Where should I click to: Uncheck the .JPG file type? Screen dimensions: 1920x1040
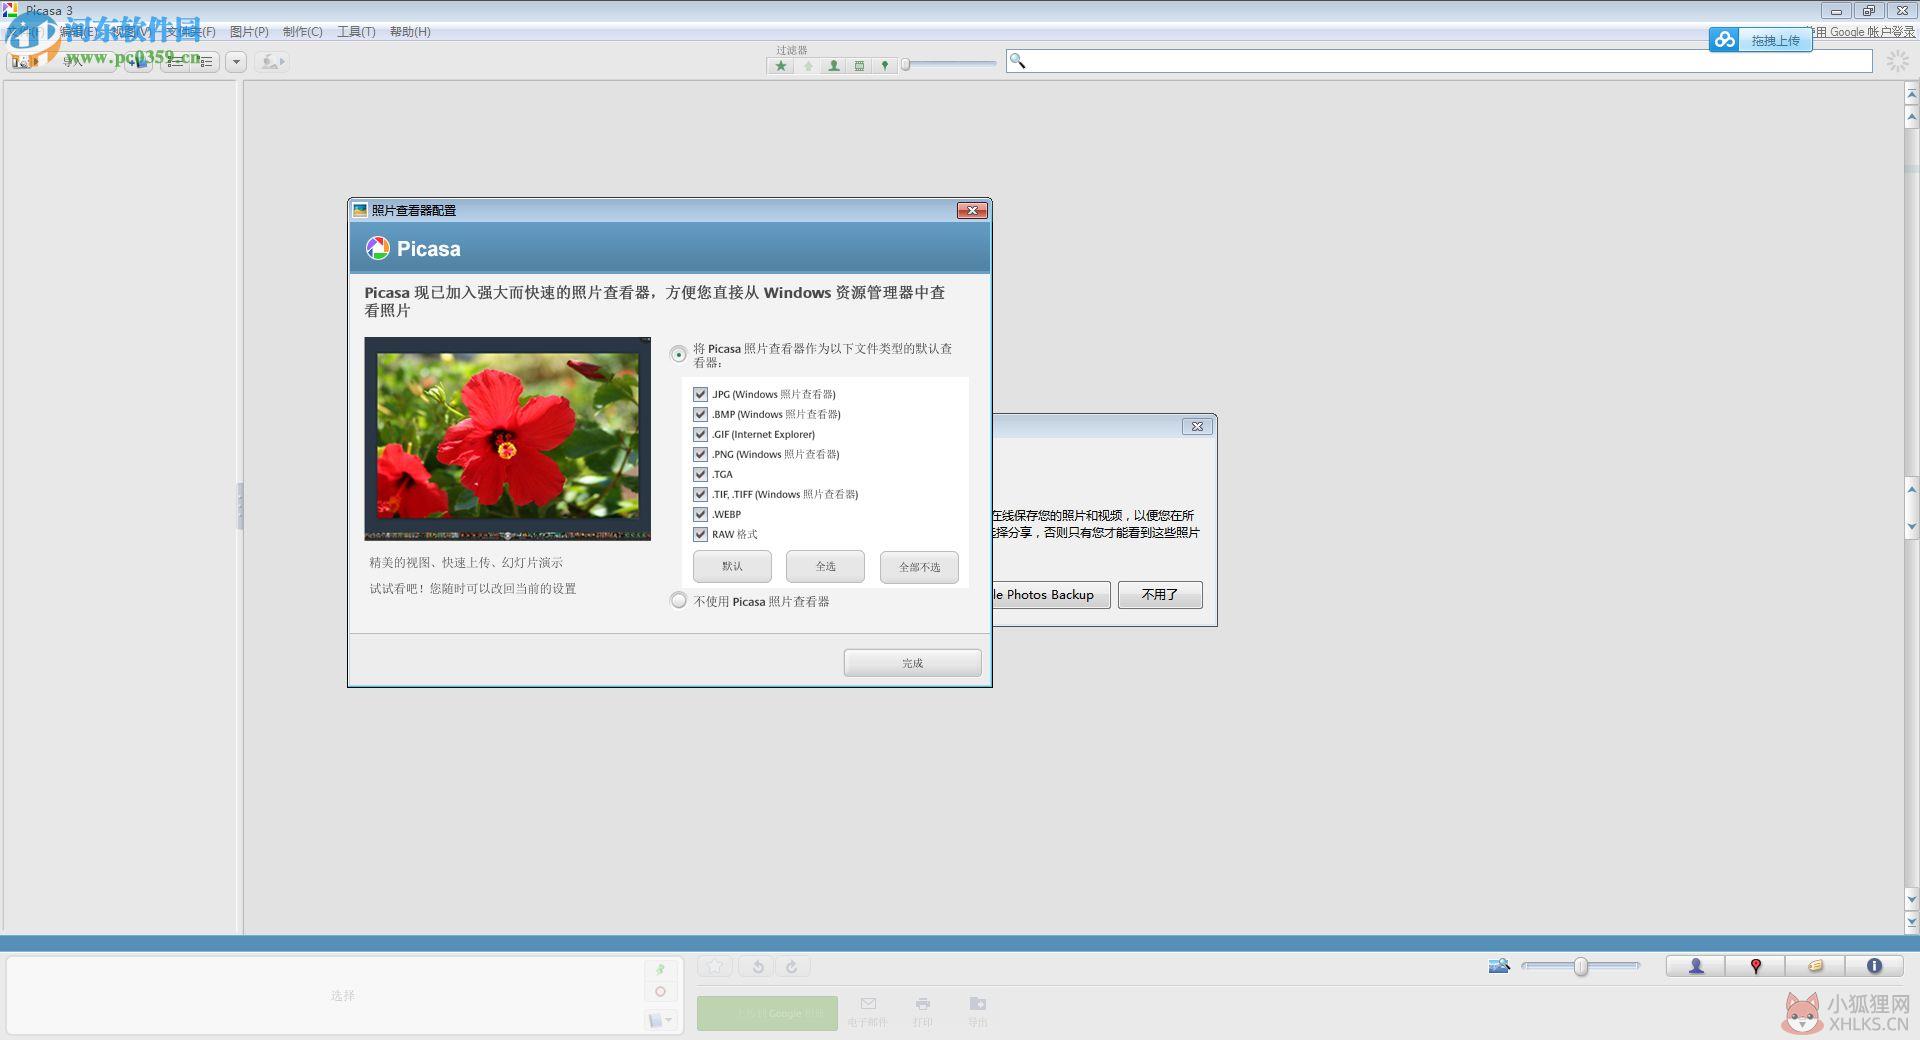click(700, 394)
